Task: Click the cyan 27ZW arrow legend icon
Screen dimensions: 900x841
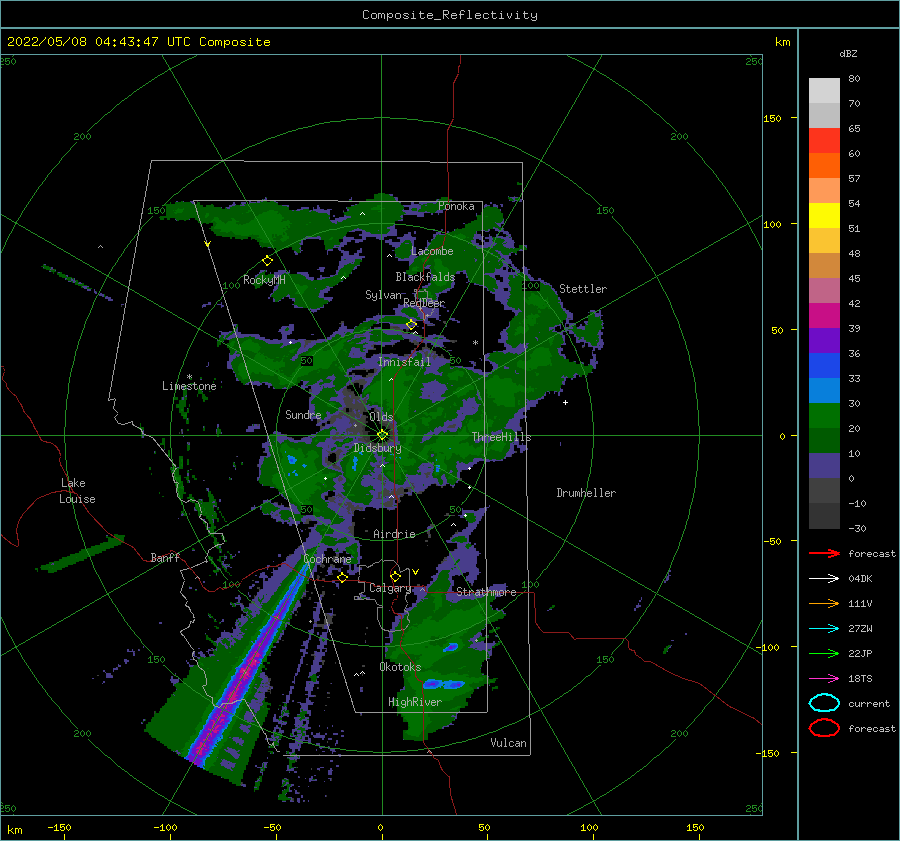Action: coord(824,629)
